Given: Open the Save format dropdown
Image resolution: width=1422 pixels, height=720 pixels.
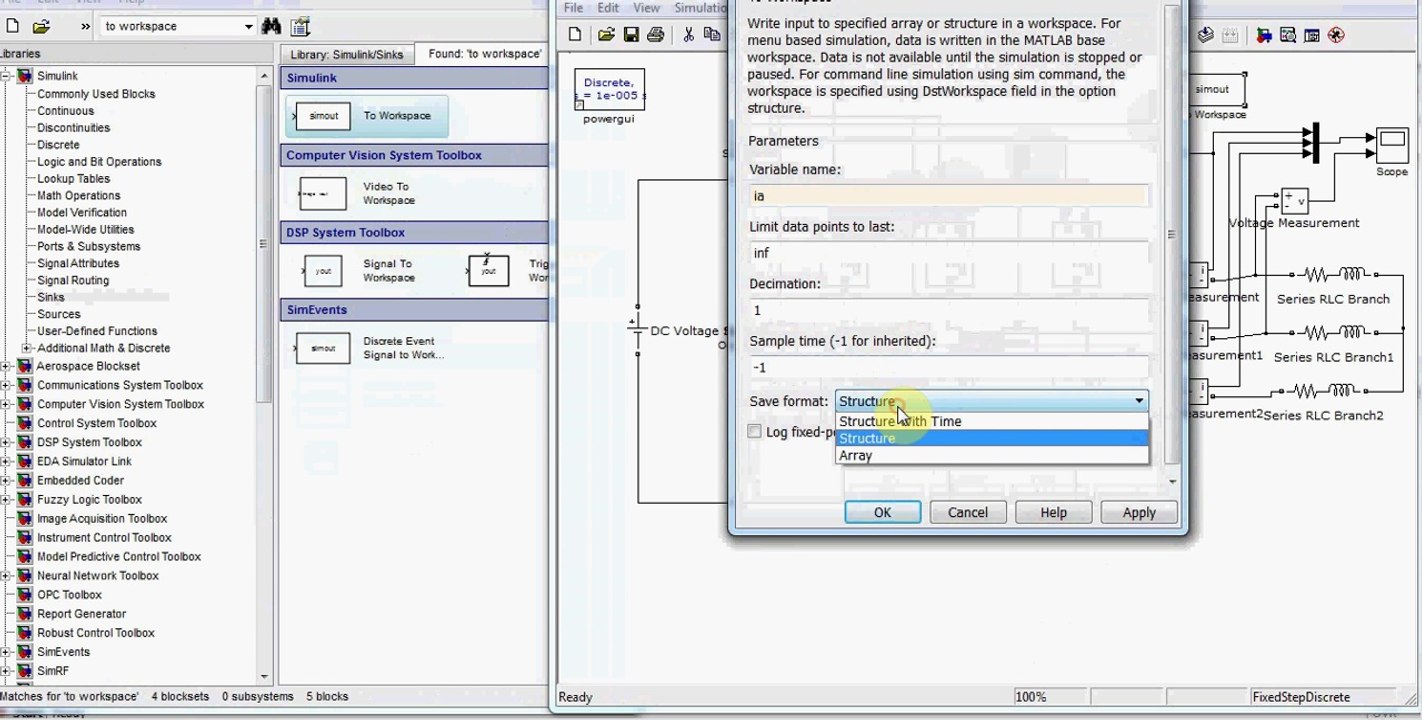Looking at the screenshot, I should pos(991,401).
